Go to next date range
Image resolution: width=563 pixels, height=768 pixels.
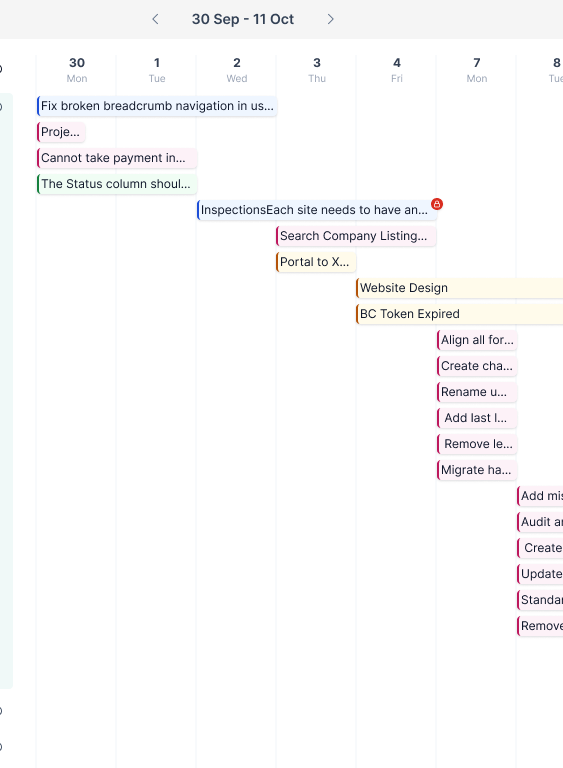(331, 19)
